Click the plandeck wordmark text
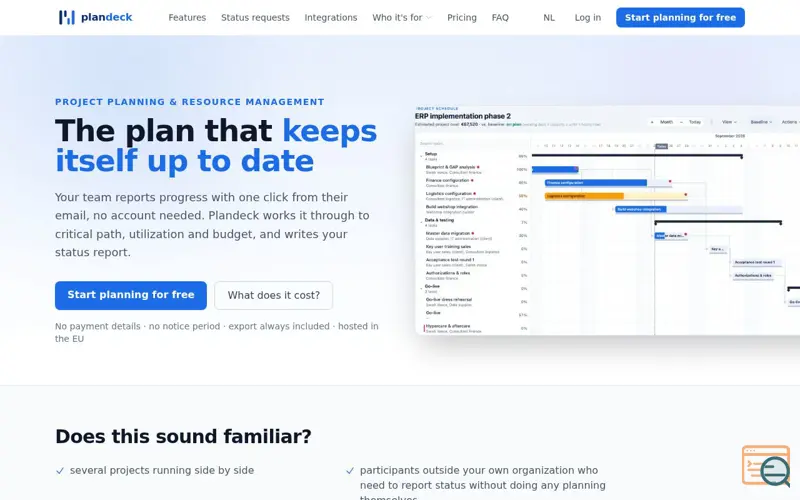The image size is (800, 500). [x=107, y=17]
